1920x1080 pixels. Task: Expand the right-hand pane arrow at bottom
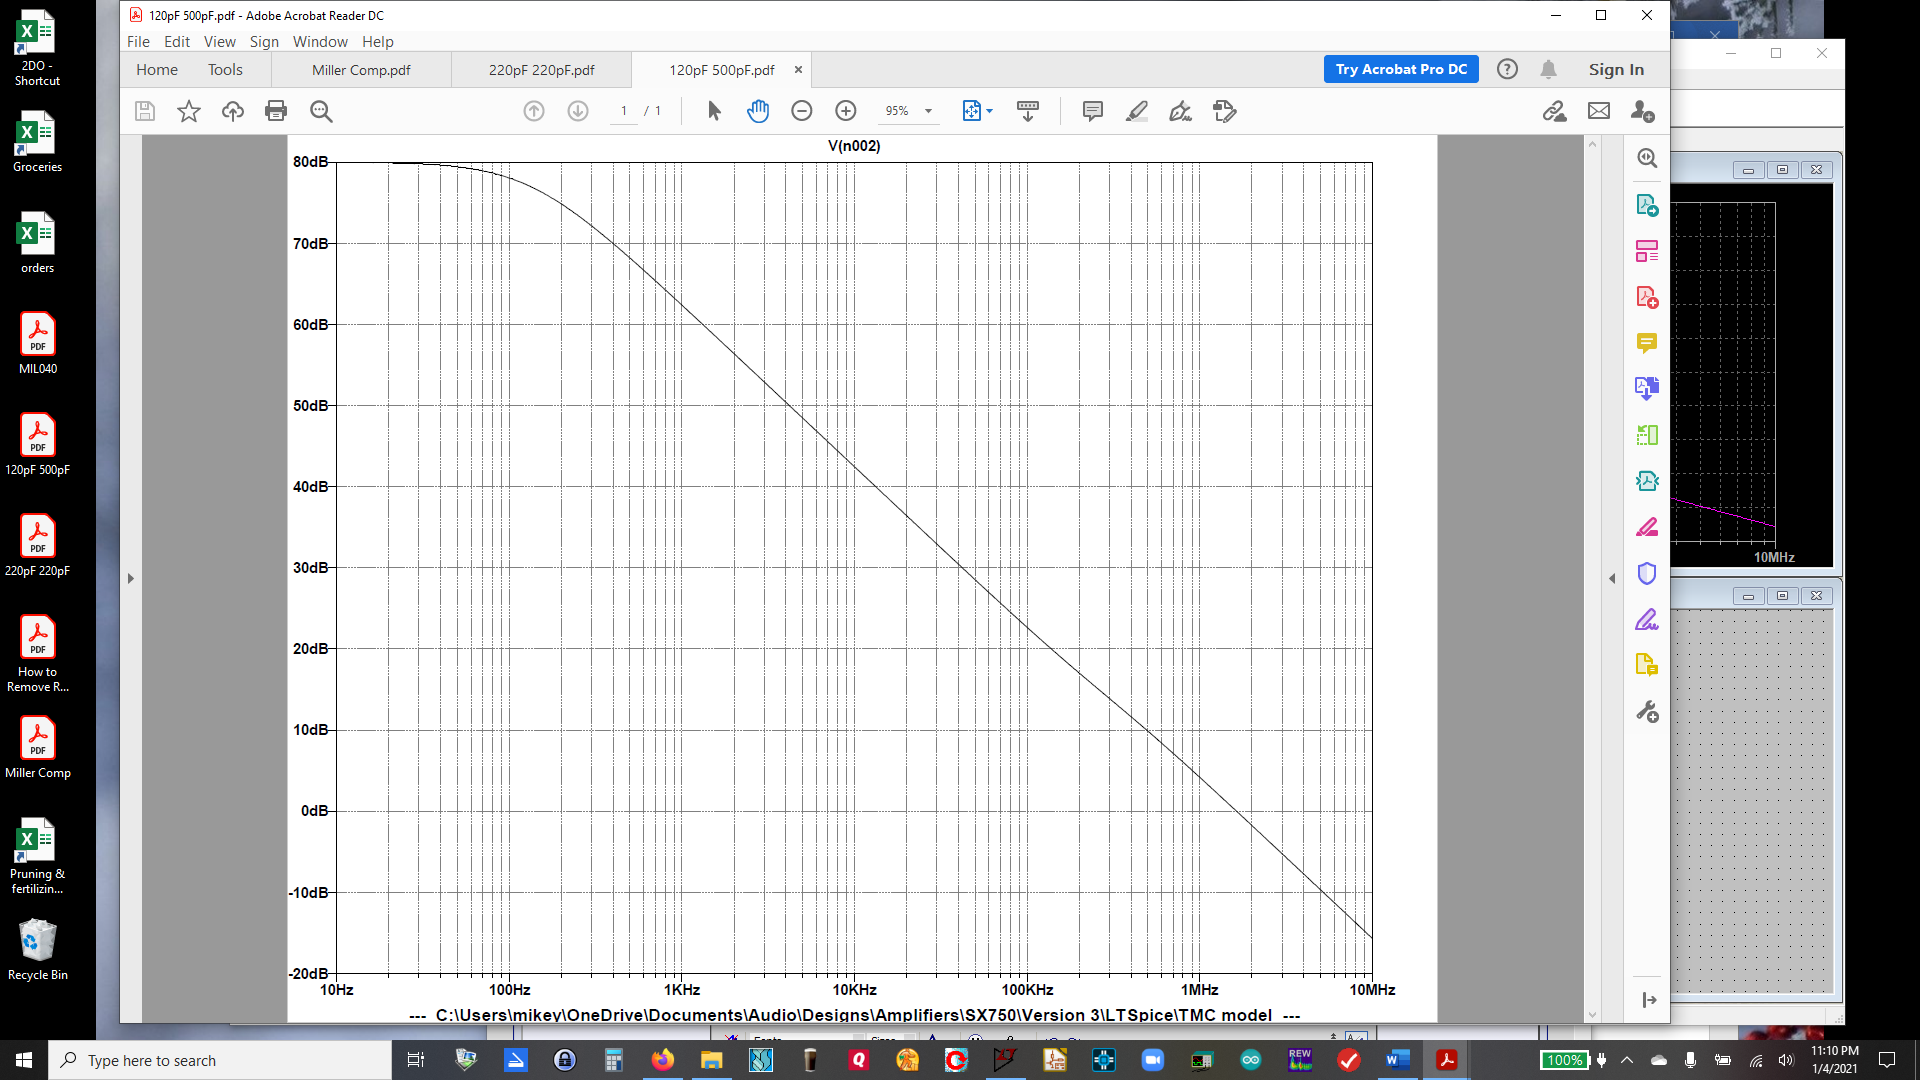coord(1649,1000)
